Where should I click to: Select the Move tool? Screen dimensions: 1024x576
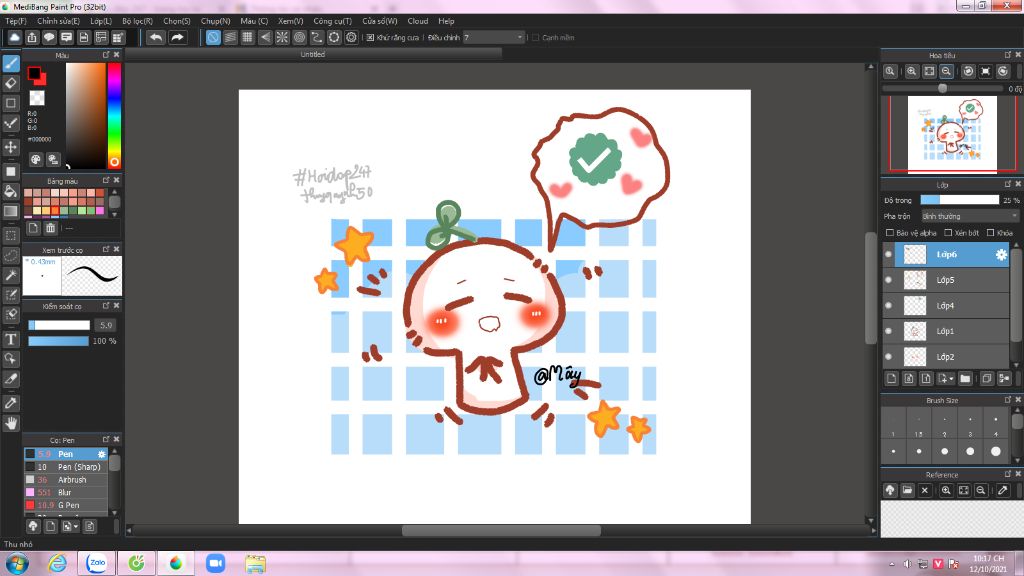pos(11,147)
